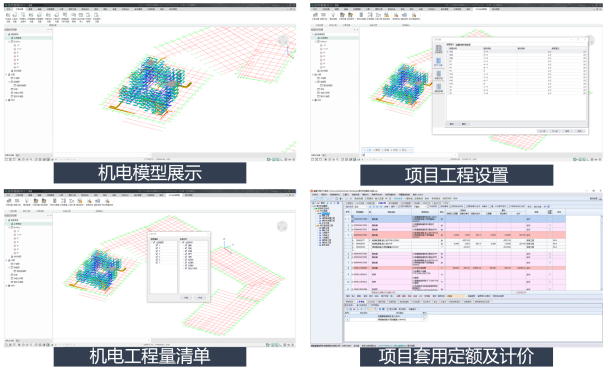
Task: Click the lightbulb ribbon icon in the 机电工程量清单 window
Action: tap(26, 201)
